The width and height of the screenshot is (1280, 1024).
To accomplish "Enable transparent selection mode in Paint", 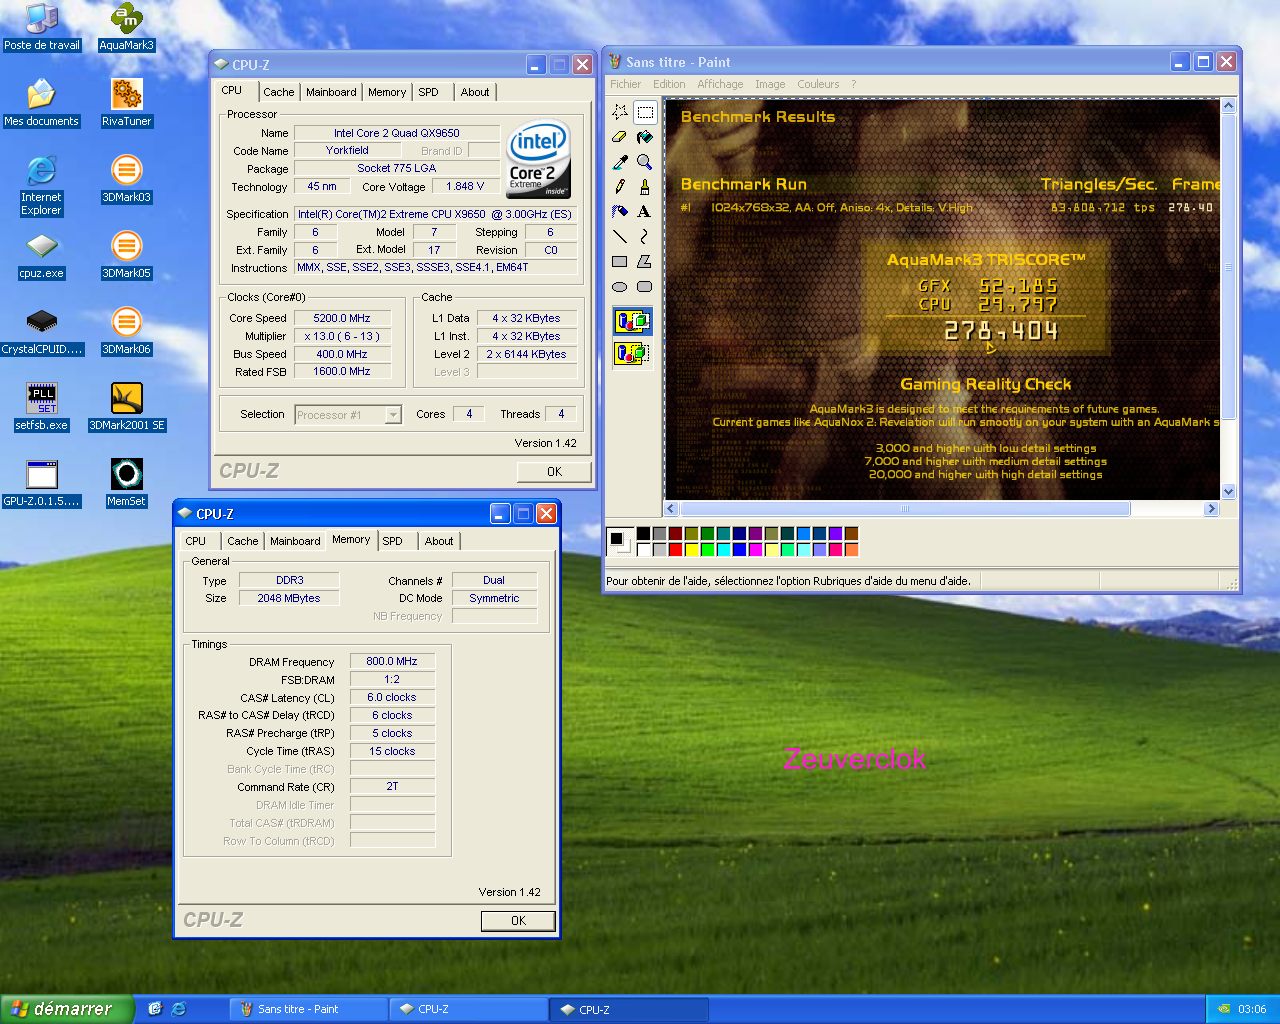I will pyautogui.click(x=632, y=353).
